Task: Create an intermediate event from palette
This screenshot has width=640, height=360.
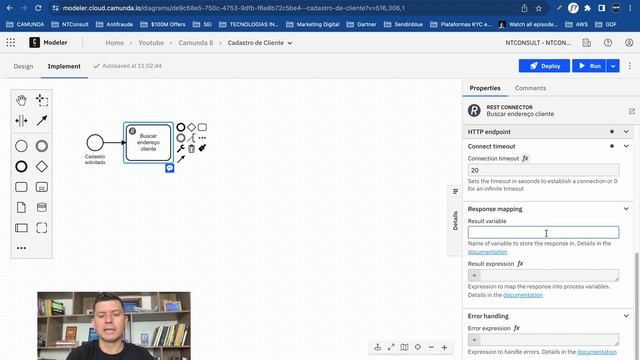Action: click(42, 146)
